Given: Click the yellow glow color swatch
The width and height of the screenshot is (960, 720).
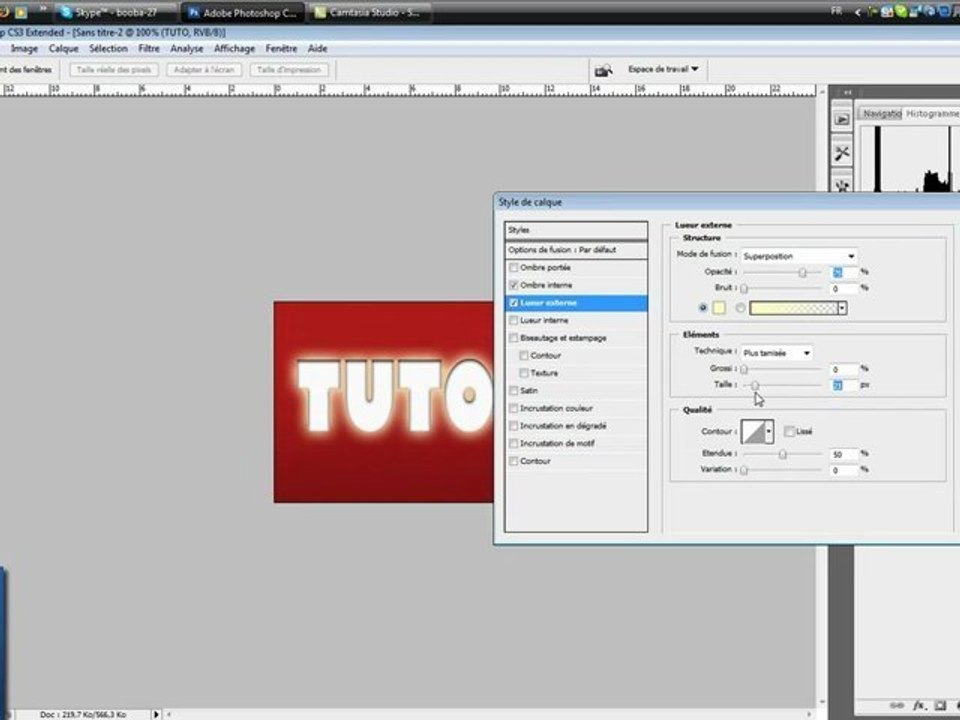Looking at the screenshot, I should coord(719,308).
